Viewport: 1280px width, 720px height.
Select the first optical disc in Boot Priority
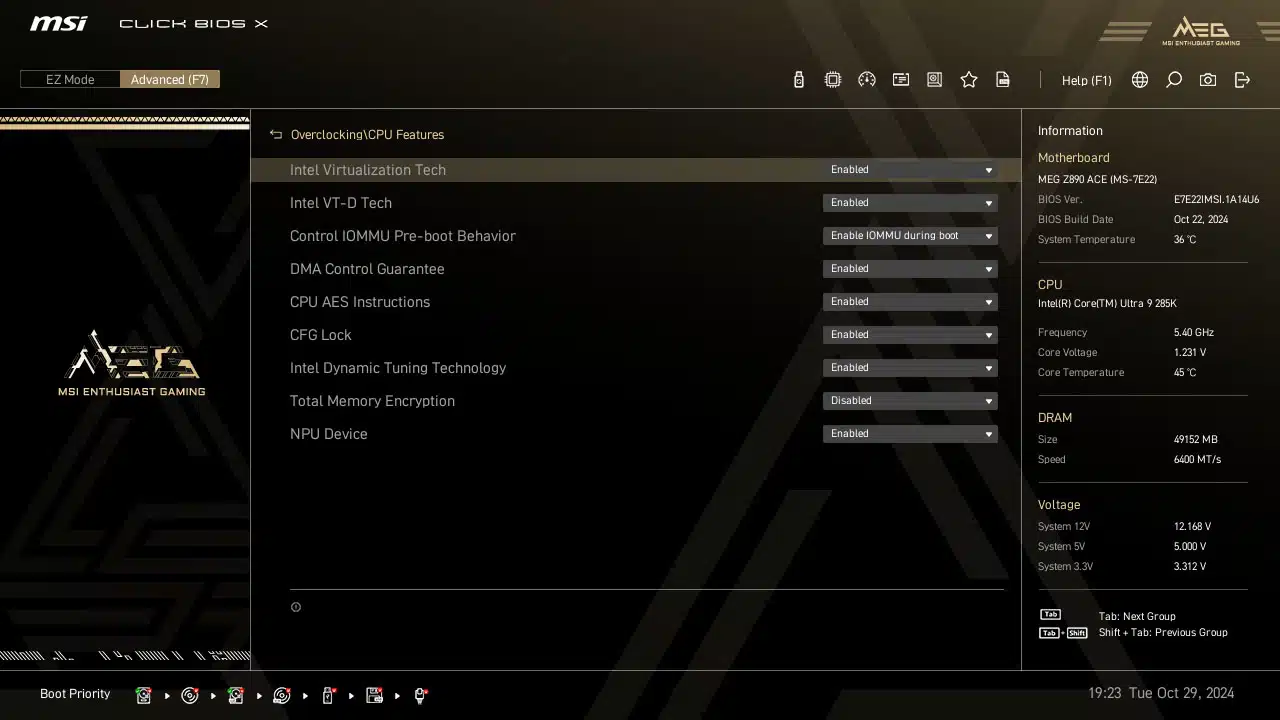[x=190, y=695]
